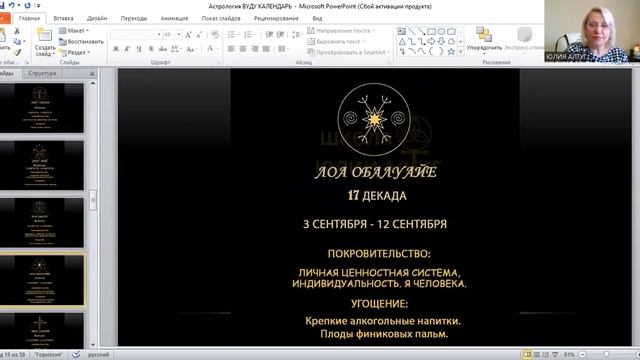
Task: Click the line spacing icon
Action: click(x=297, y=35)
